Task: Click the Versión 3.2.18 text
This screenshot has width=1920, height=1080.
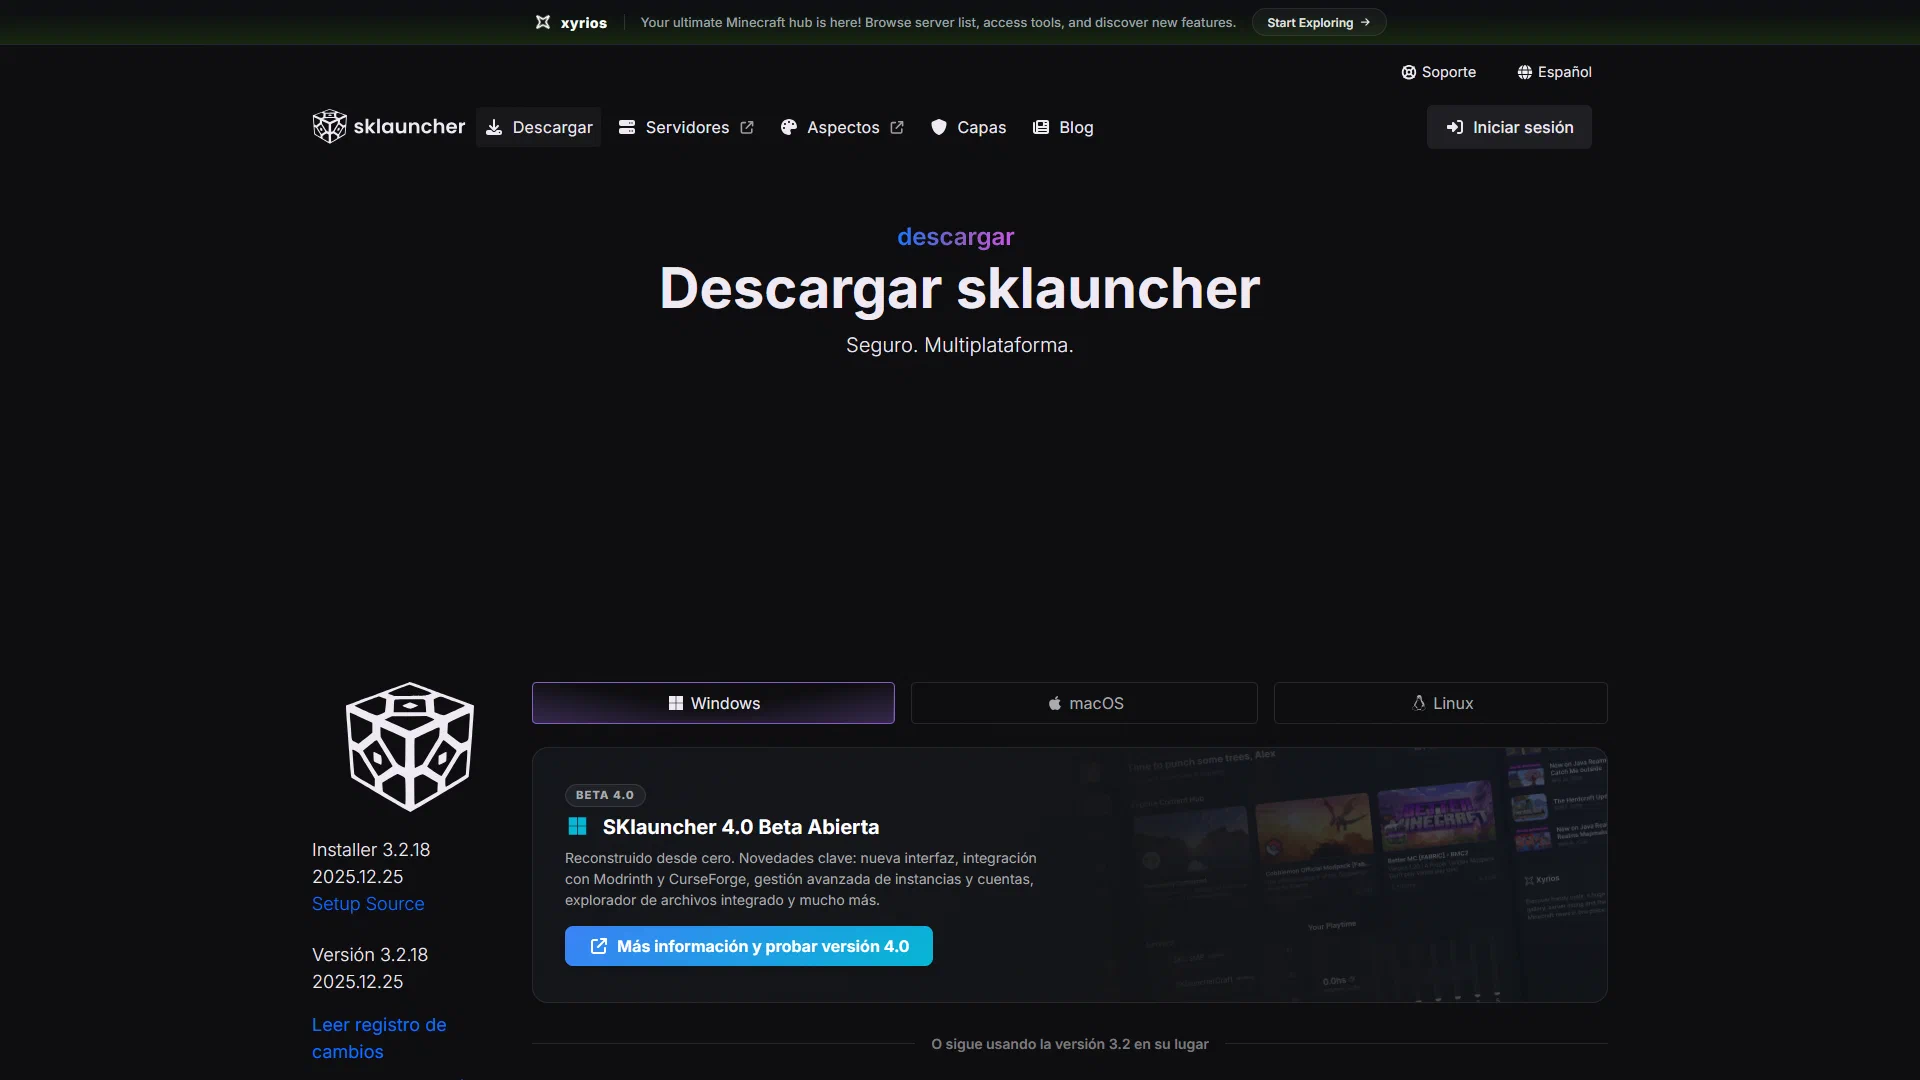Action: (x=370, y=955)
